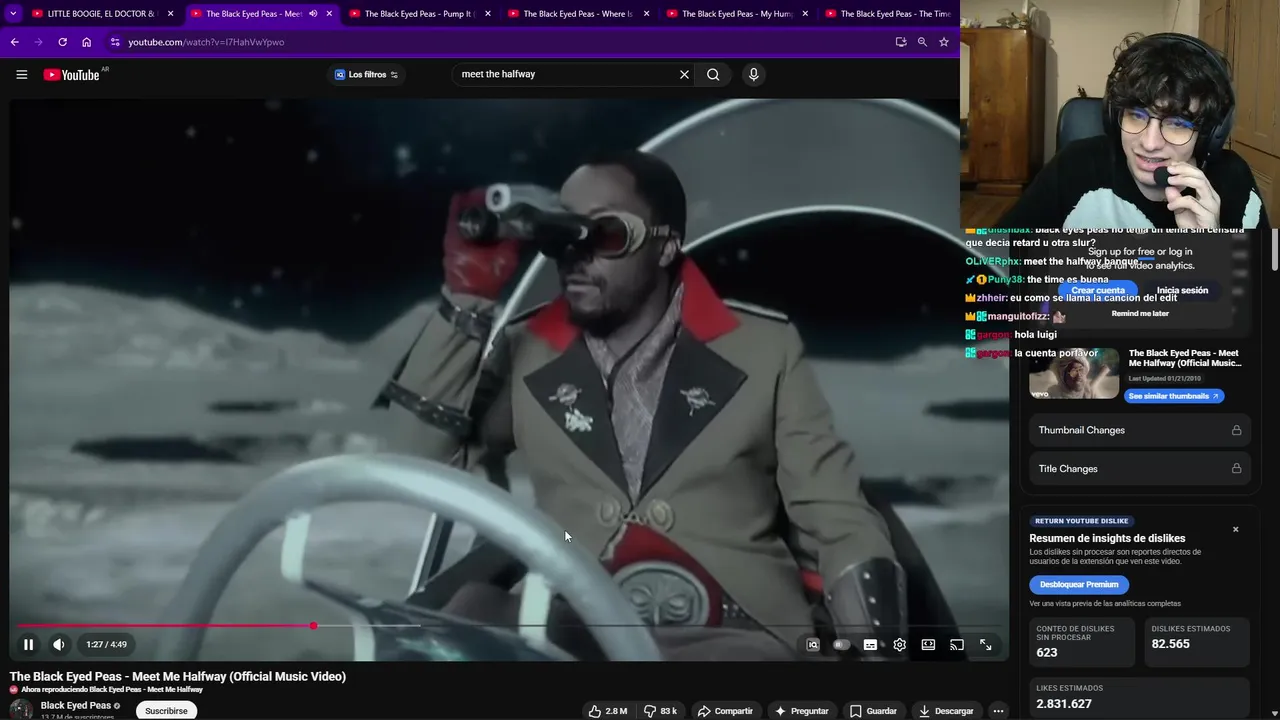1280x720 pixels.
Task: Clear the search box with the X
Action: 684,74
